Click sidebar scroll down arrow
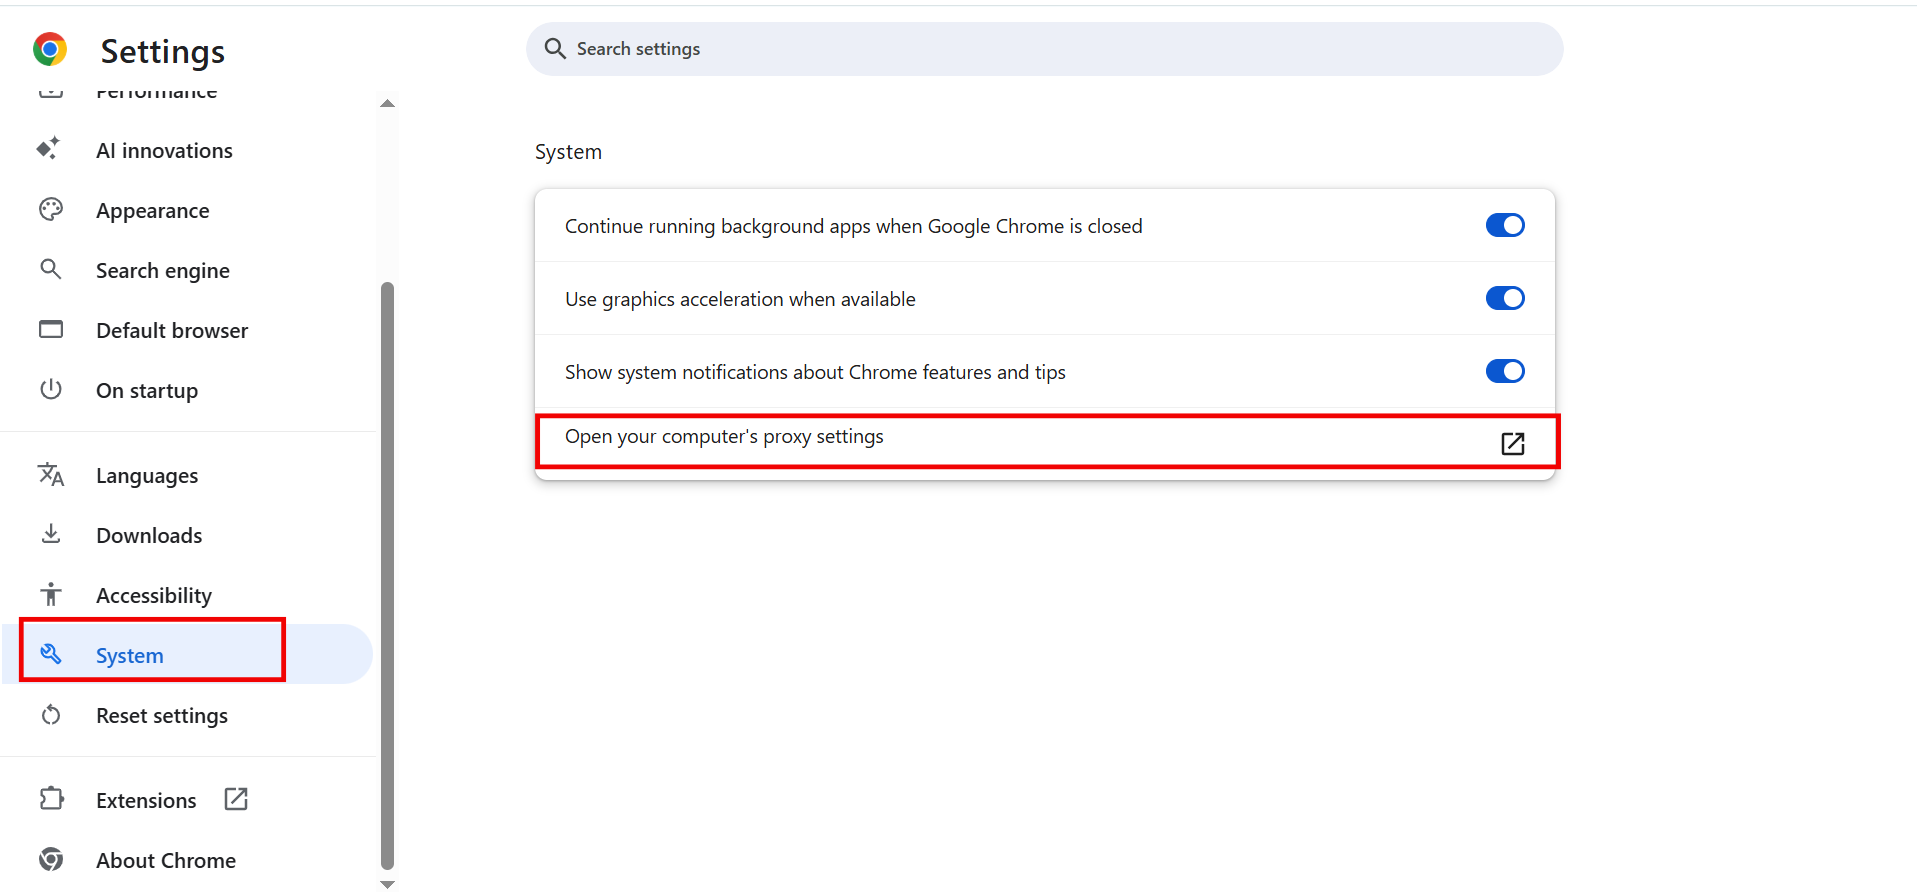 (x=388, y=884)
